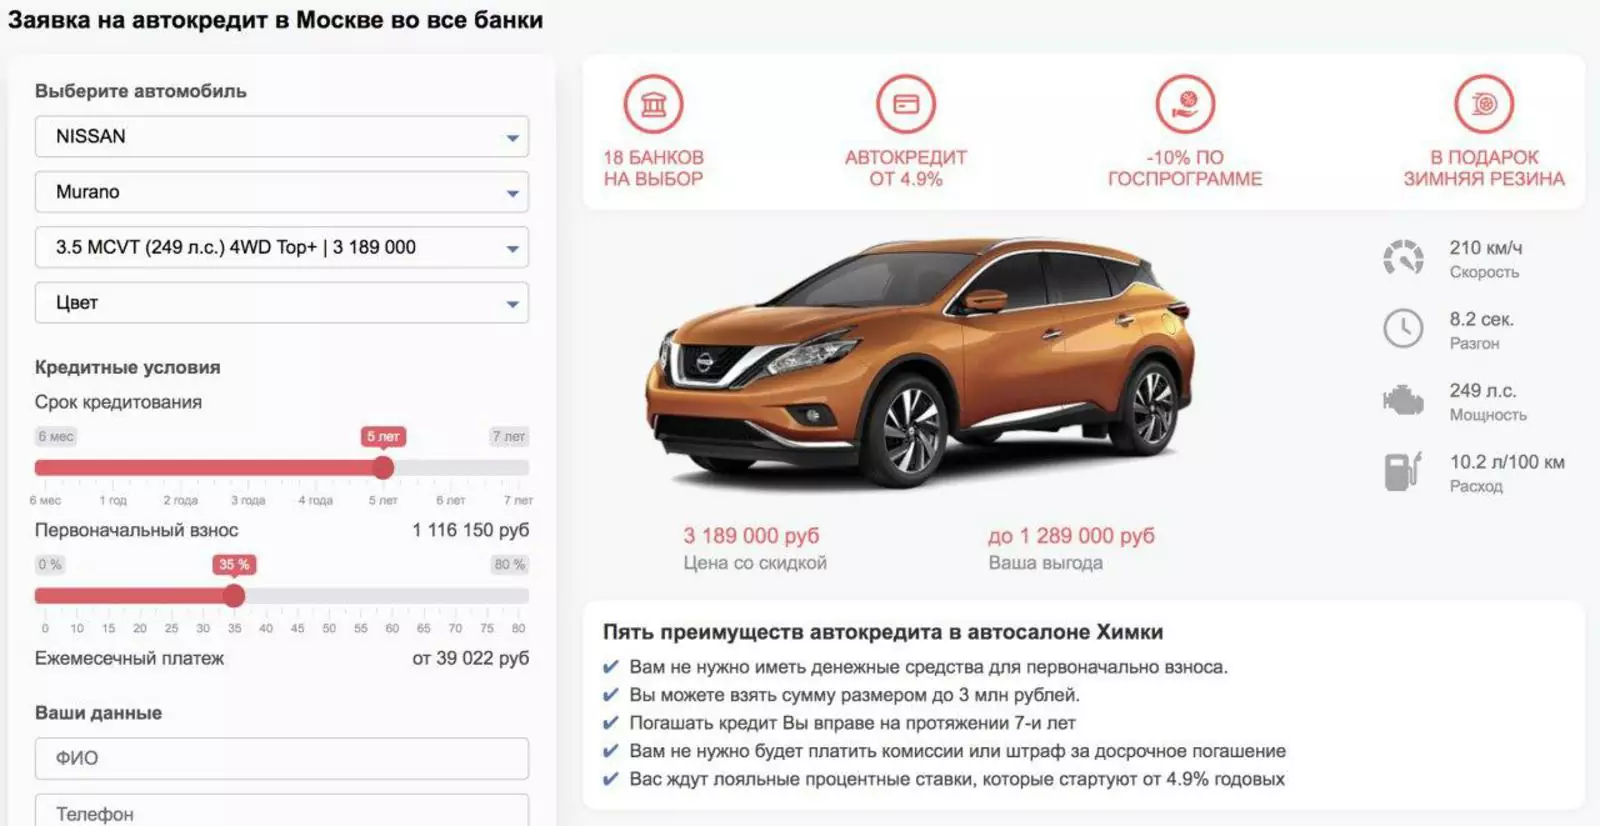The height and width of the screenshot is (826, 1600).
Task: Click the ФИО input field
Action: tap(282, 758)
